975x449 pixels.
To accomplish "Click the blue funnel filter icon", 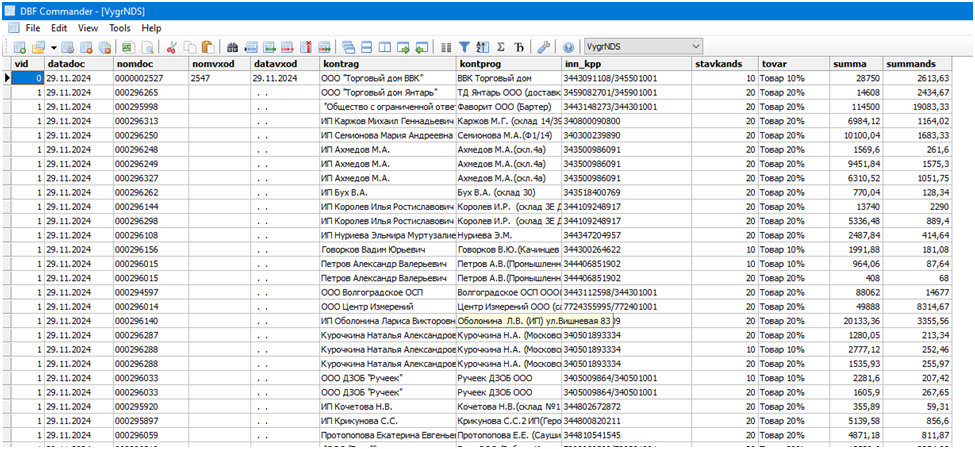I will [464, 47].
